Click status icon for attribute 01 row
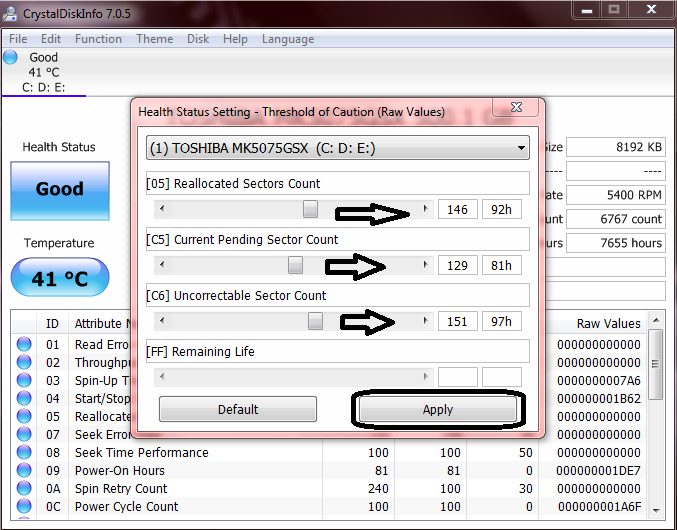The height and width of the screenshot is (530, 677). click(x=24, y=344)
